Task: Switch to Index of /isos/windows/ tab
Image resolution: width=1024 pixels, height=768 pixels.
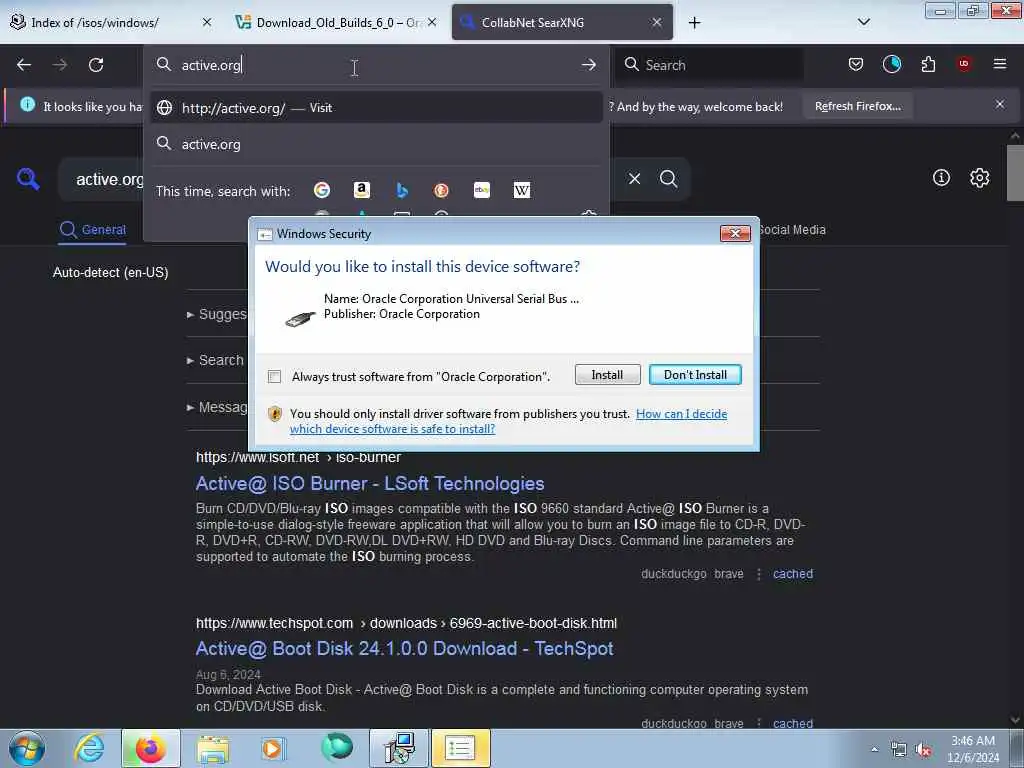Action: click(x=111, y=22)
